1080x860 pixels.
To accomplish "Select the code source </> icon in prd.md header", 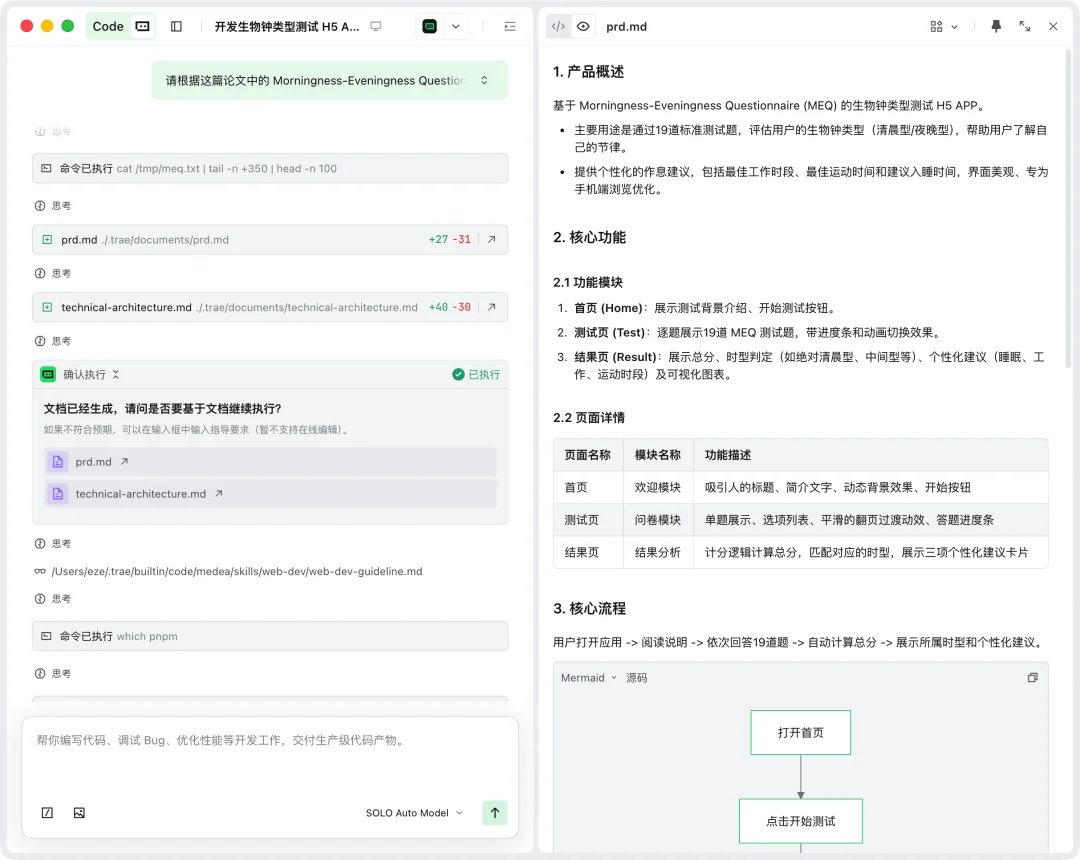I will click(558, 26).
